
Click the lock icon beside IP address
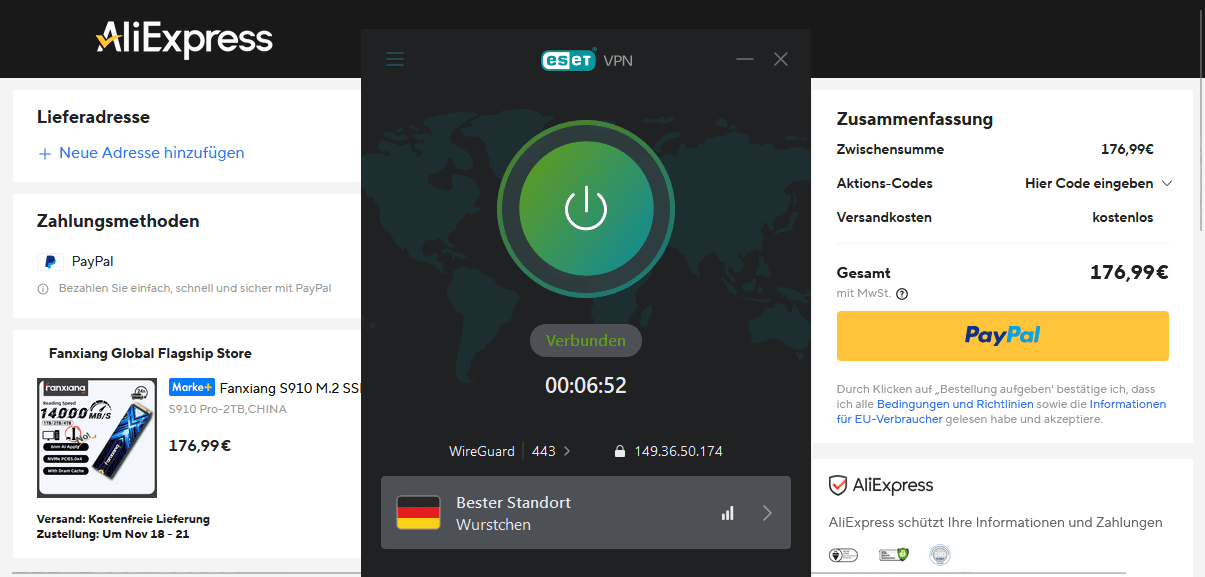click(x=620, y=451)
